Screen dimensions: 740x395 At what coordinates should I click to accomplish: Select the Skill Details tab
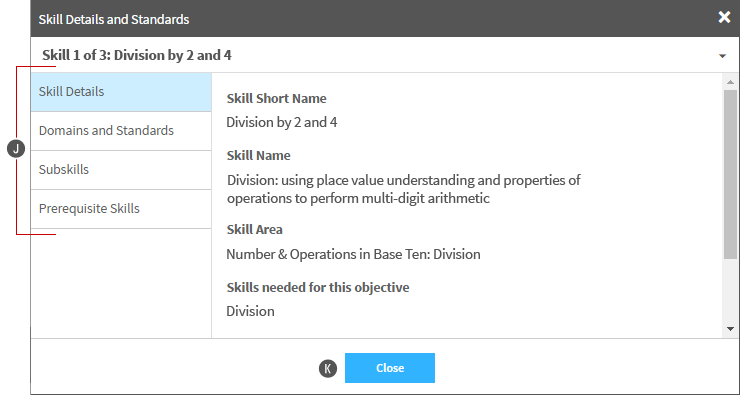121,92
